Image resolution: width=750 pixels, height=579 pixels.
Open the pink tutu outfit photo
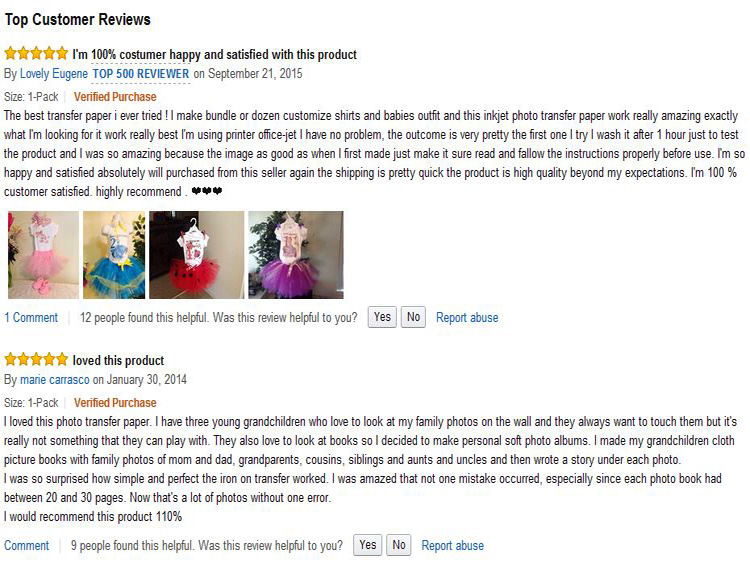(x=40, y=255)
